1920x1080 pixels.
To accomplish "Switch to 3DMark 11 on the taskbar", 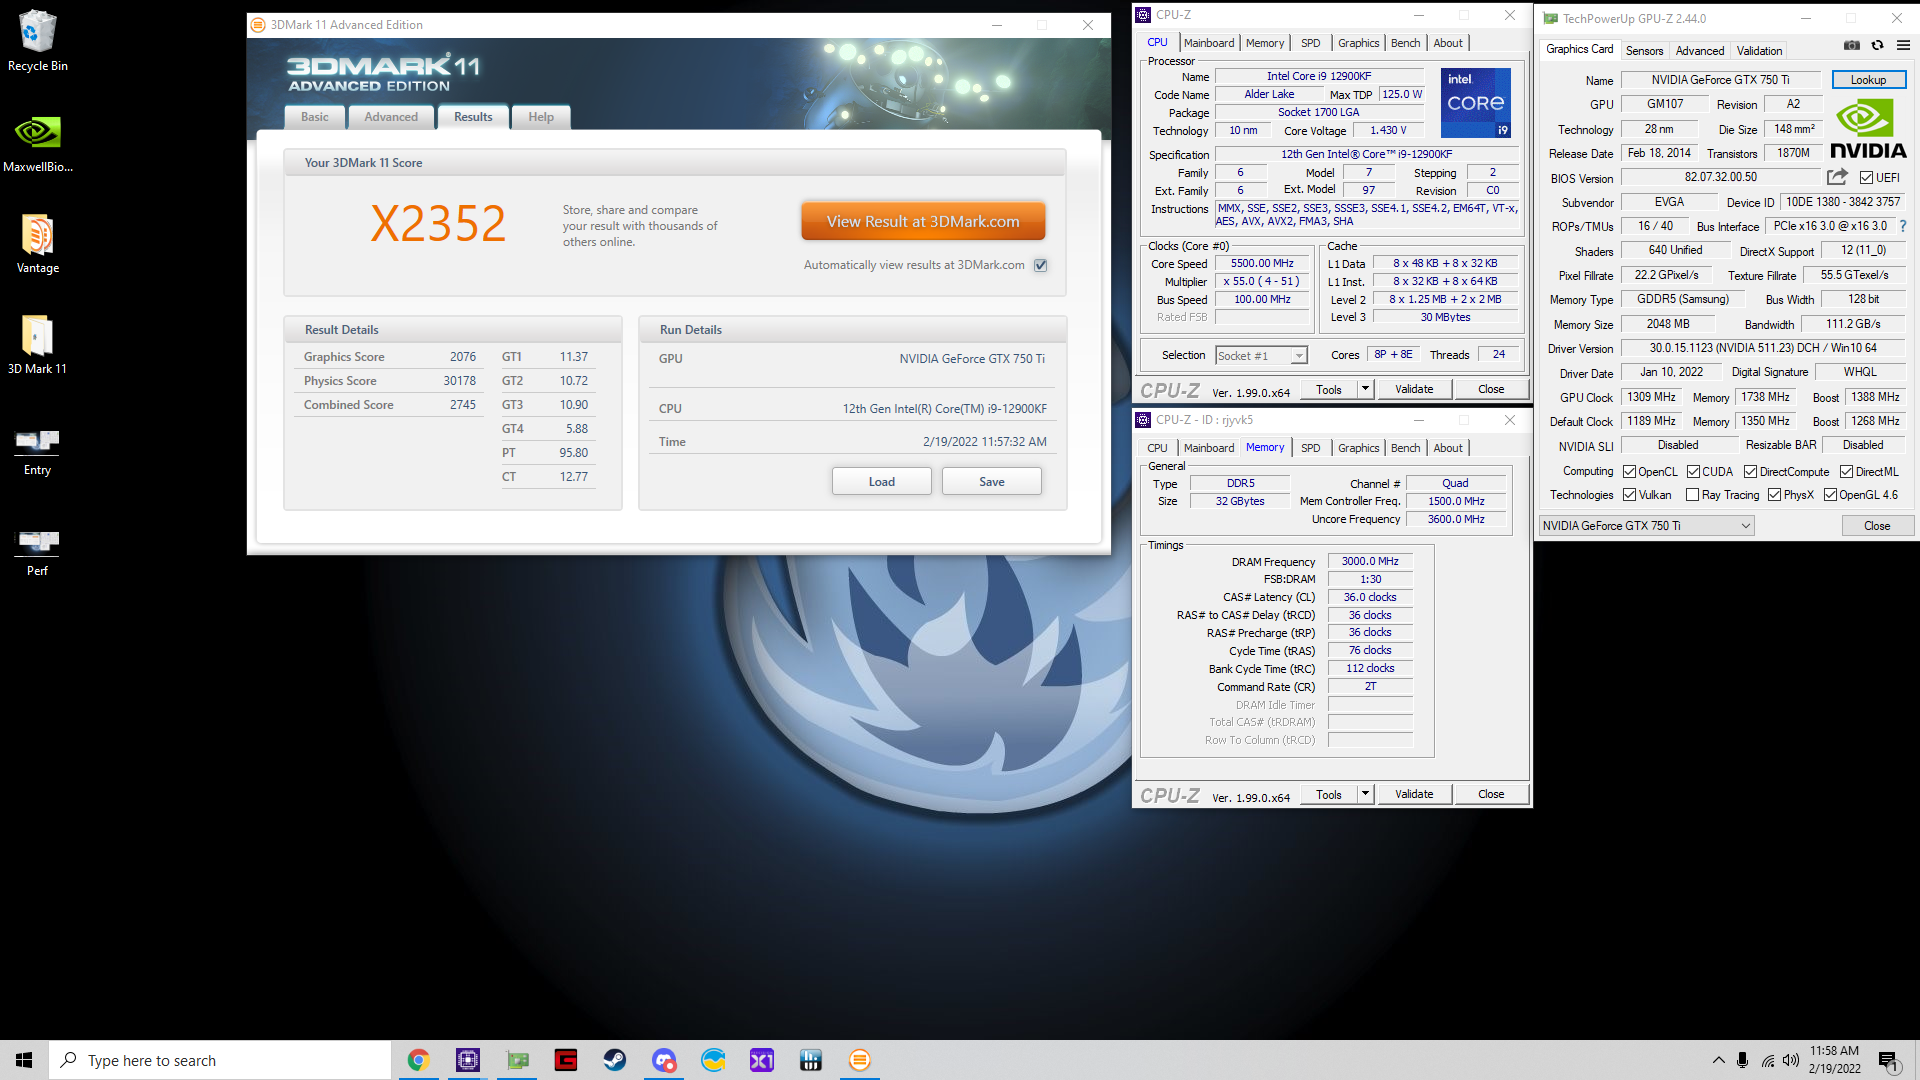I will [860, 1060].
